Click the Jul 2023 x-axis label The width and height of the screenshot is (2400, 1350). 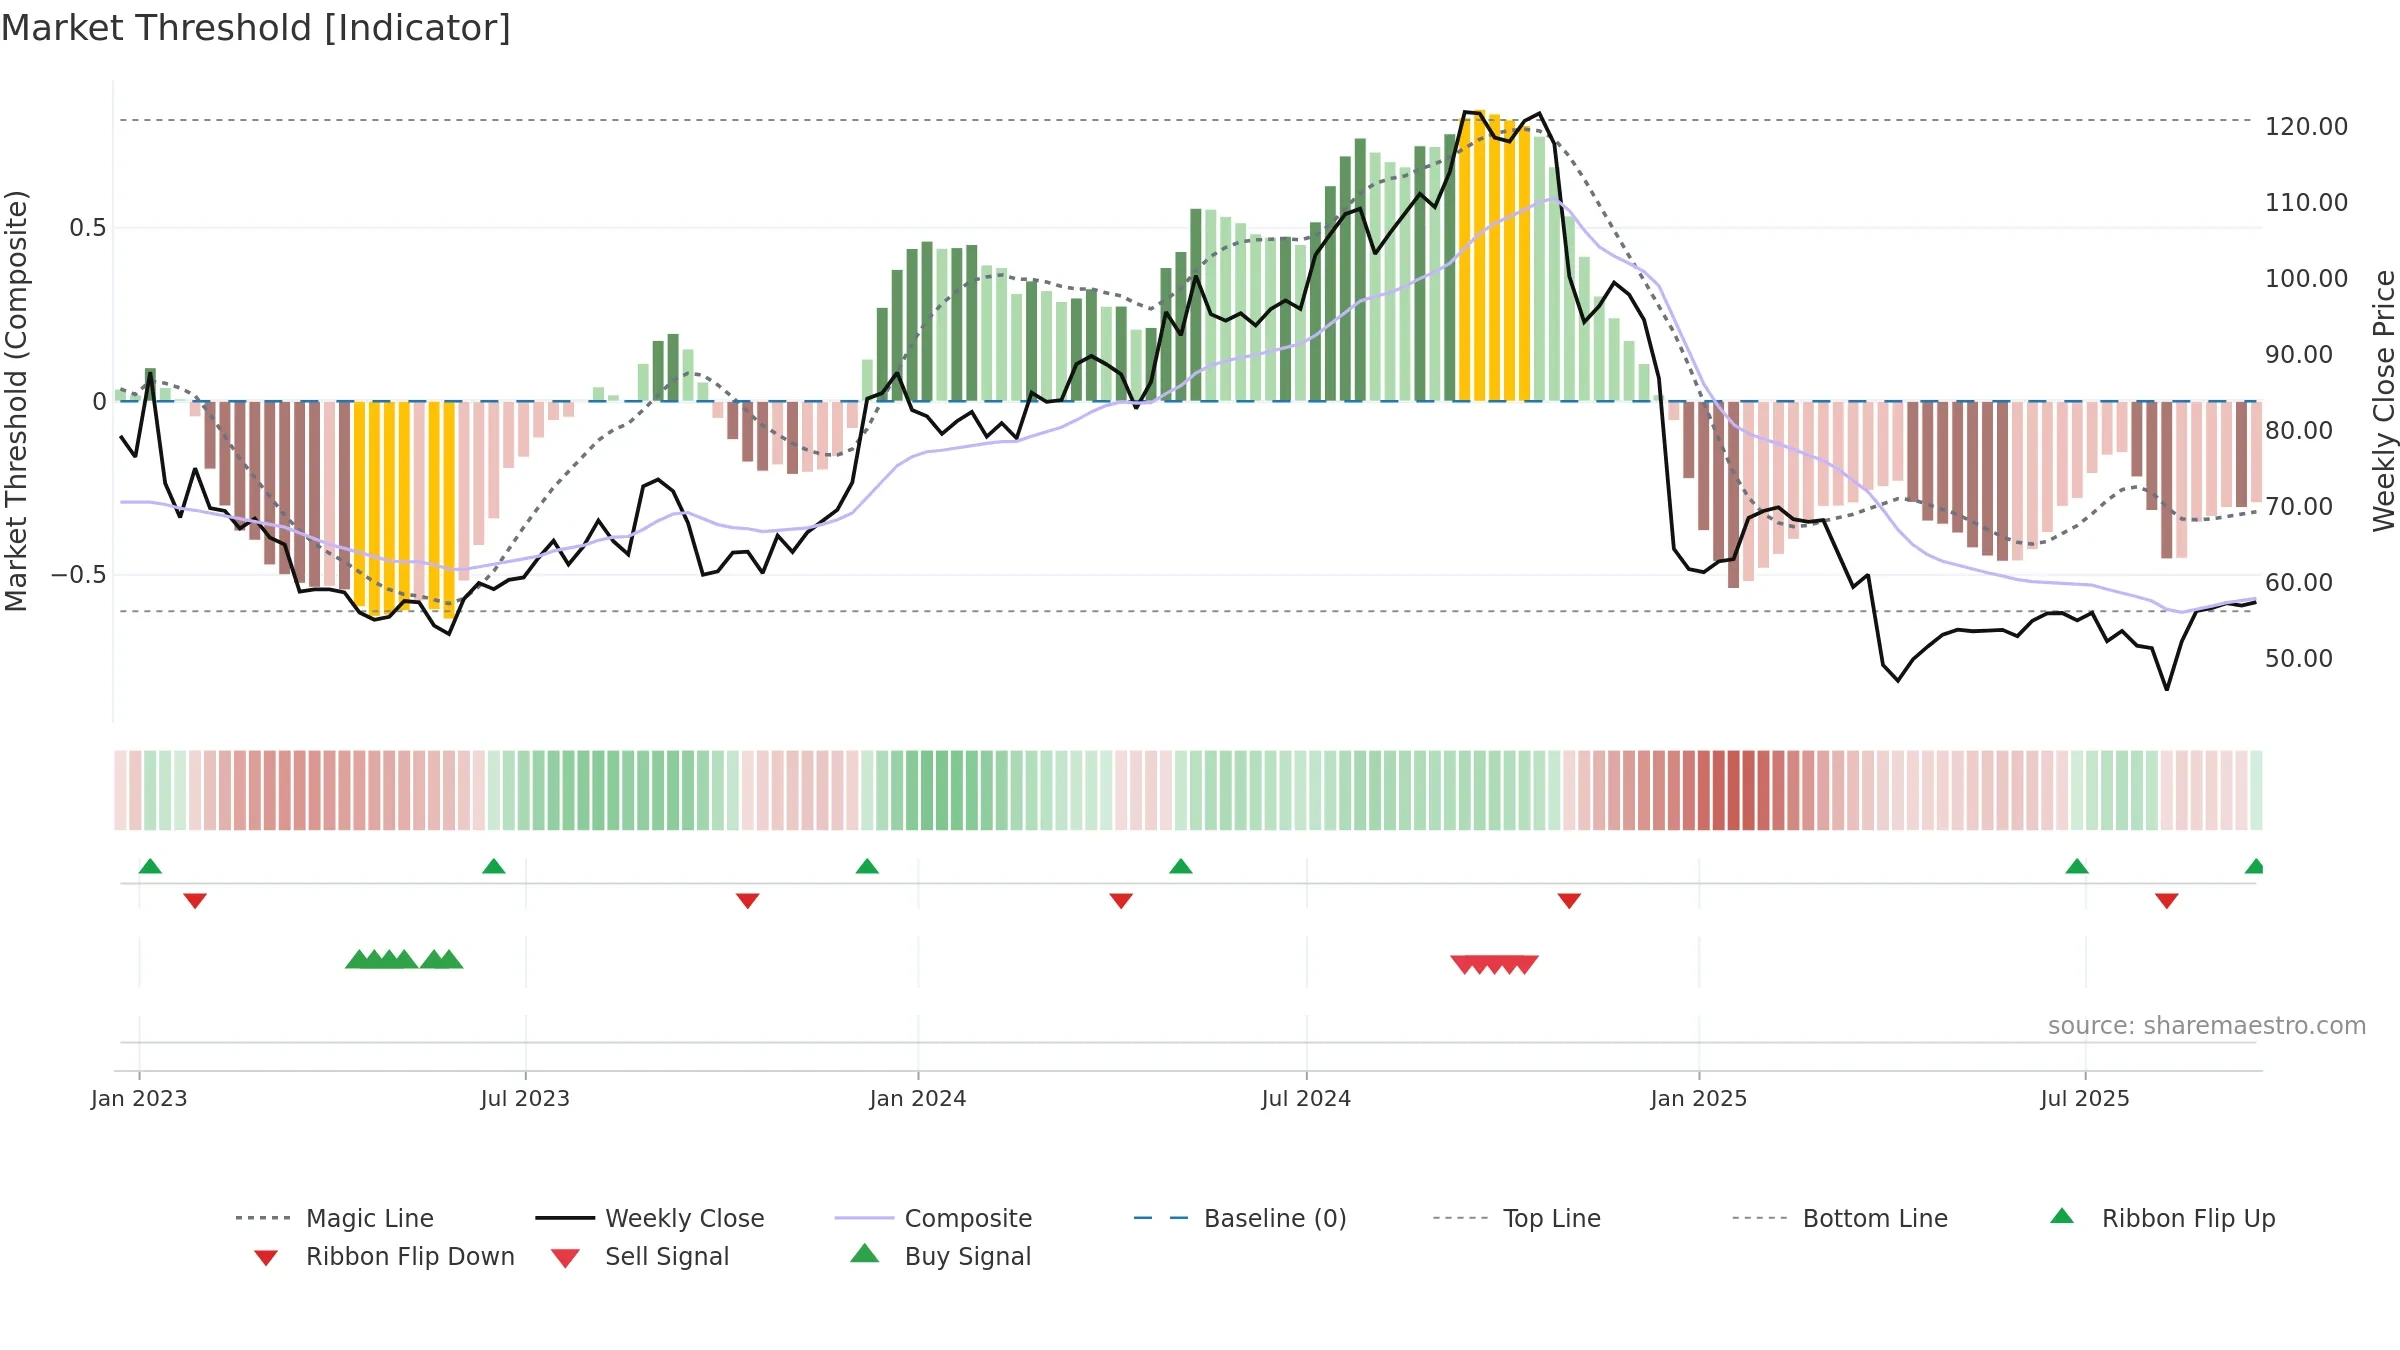tap(525, 1099)
